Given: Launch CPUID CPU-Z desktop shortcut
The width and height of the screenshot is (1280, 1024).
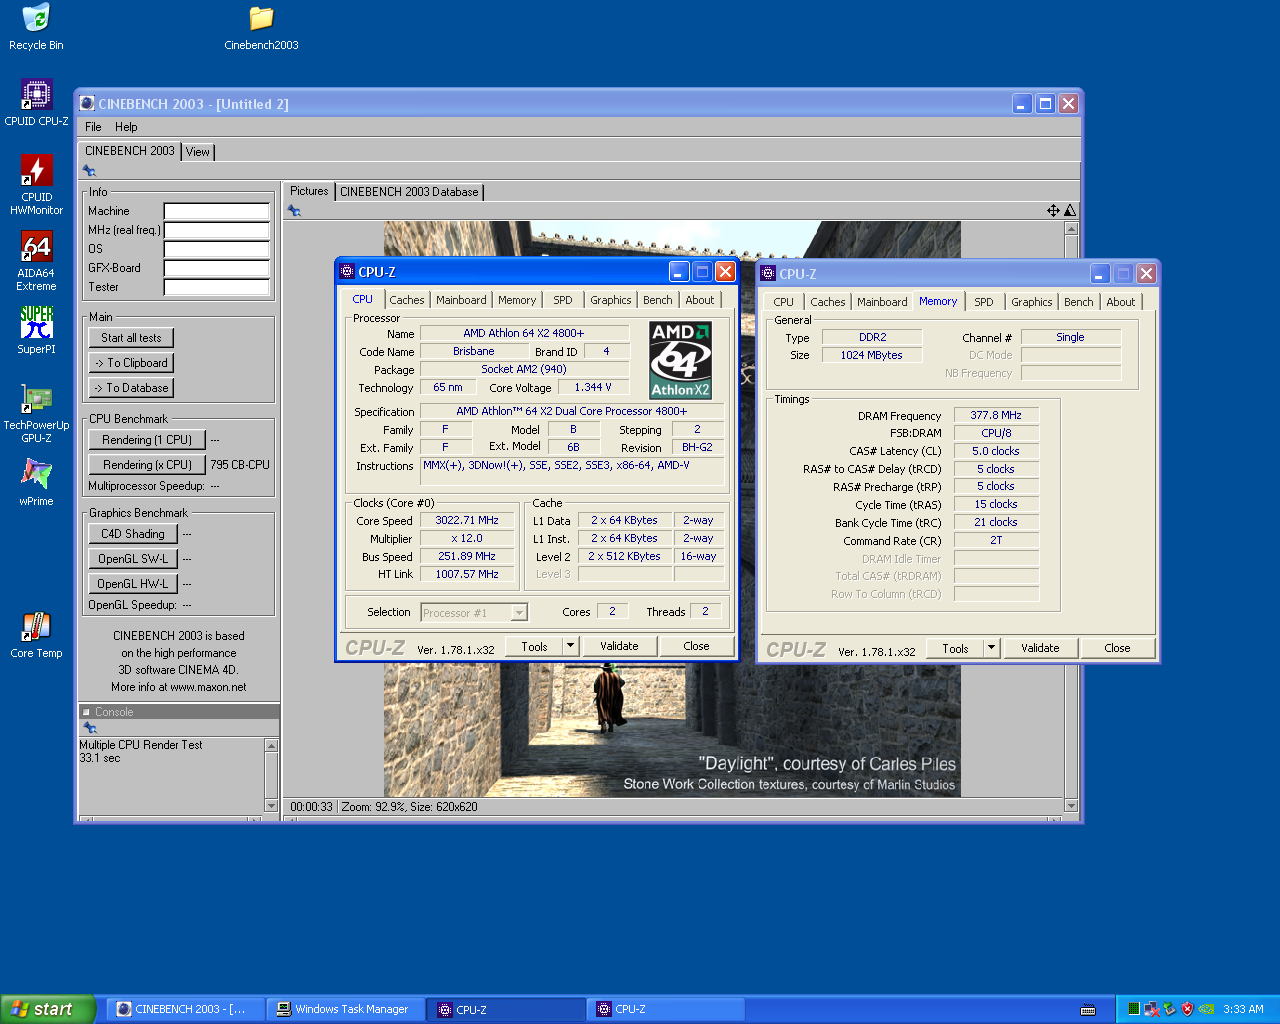Looking at the screenshot, I should (36, 103).
